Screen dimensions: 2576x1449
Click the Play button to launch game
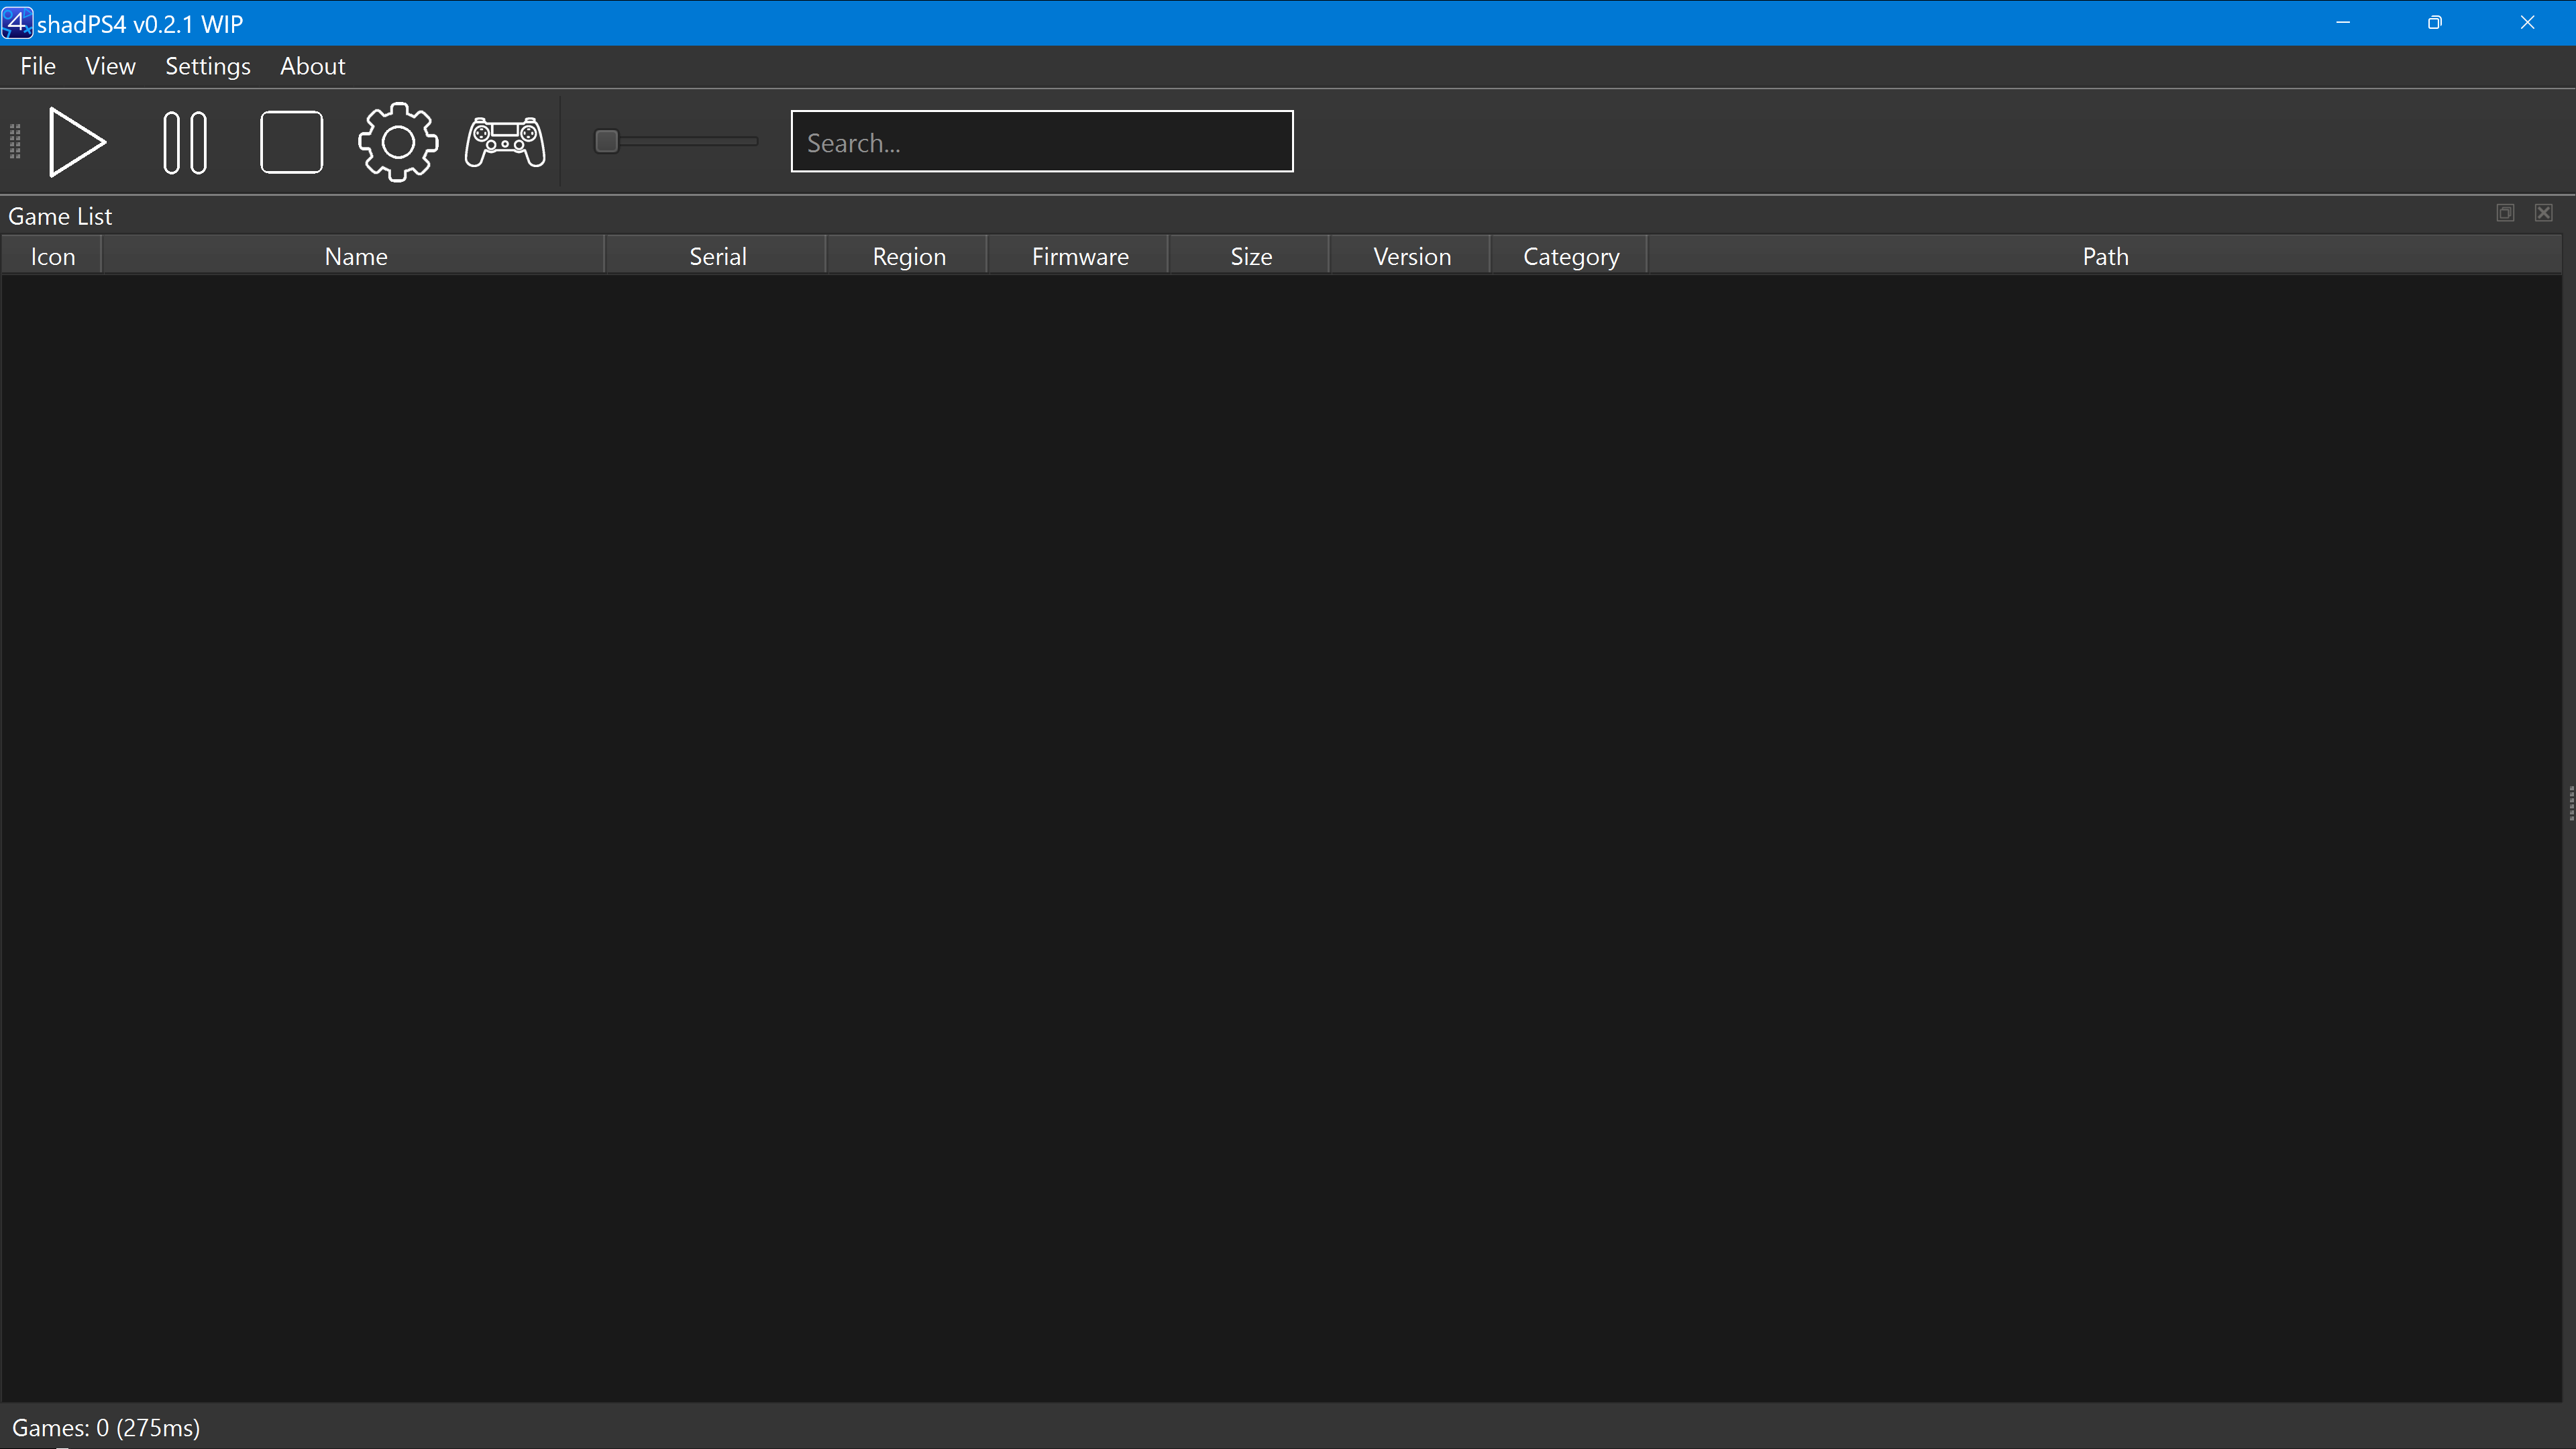click(x=78, y=142)
